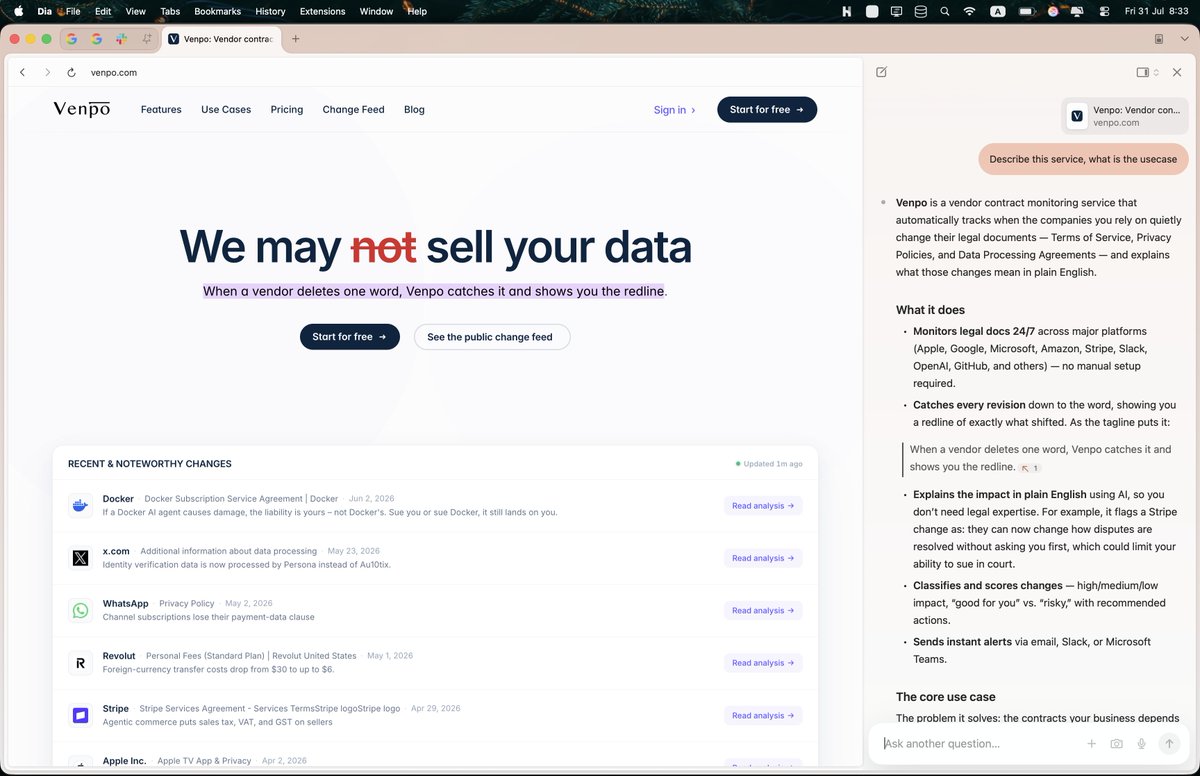Read analysis for the Docker change
This screenshot has height=776, width=1200.
point(763,506)
